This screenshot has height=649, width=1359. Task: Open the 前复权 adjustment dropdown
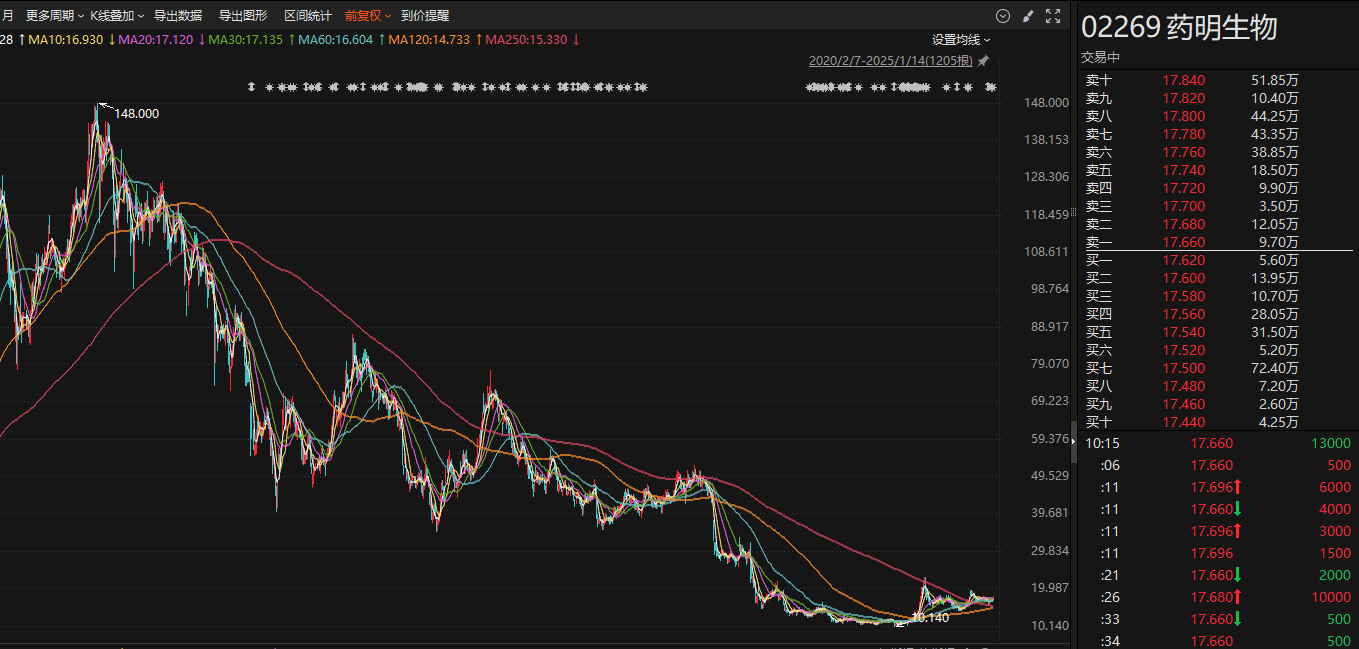tap(368, 16)
